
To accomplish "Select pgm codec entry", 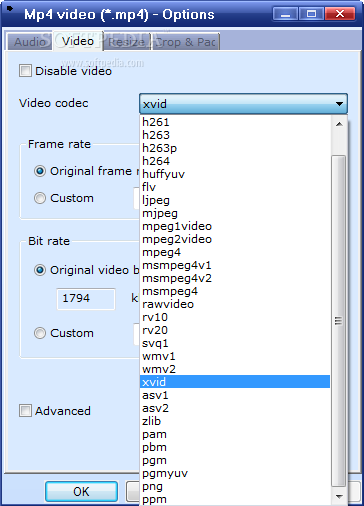I will [x=235, y=460].
